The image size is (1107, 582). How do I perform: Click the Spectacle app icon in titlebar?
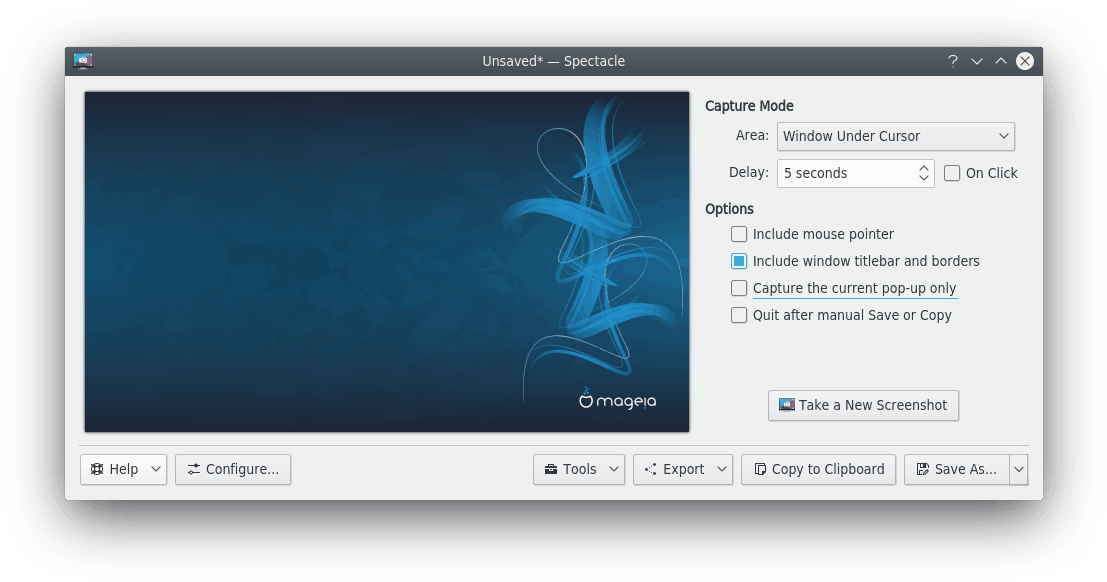[x=83, y=61]
